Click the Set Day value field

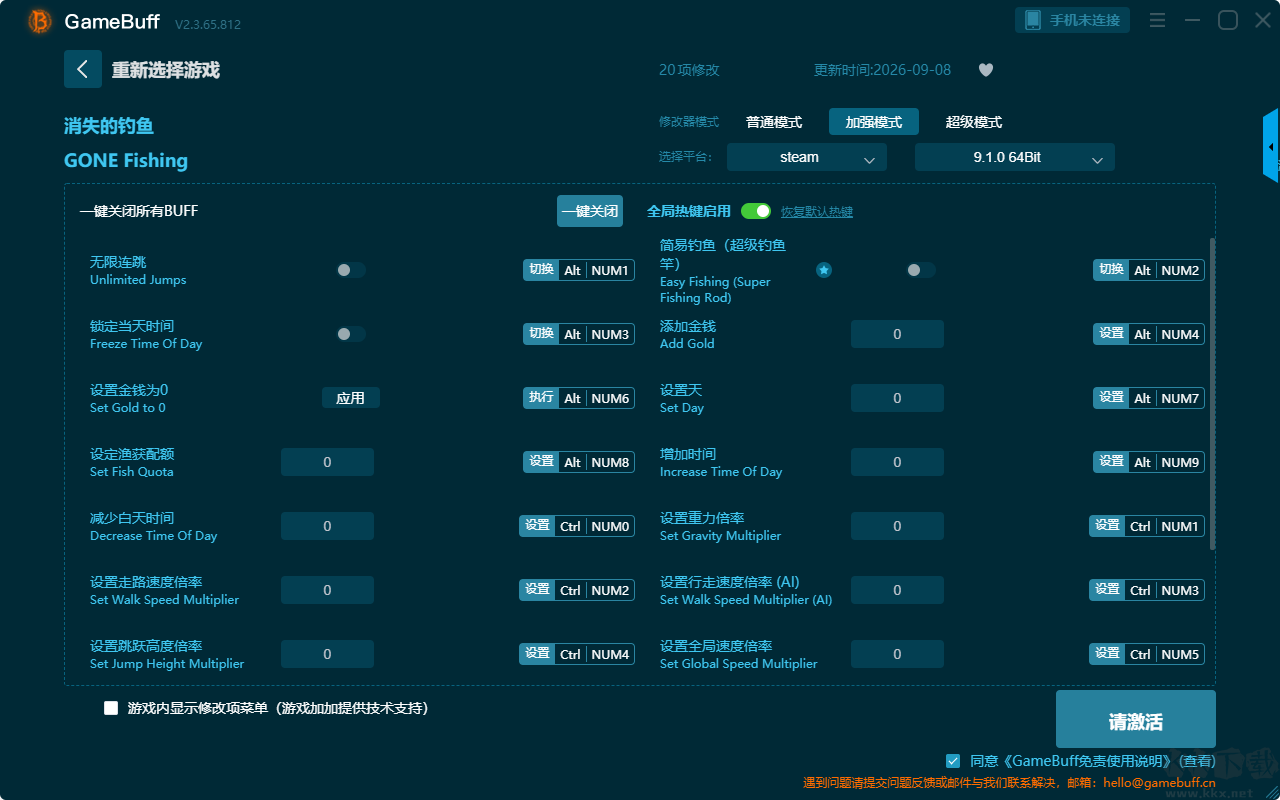pyautogui.click(x=897, y=398)
